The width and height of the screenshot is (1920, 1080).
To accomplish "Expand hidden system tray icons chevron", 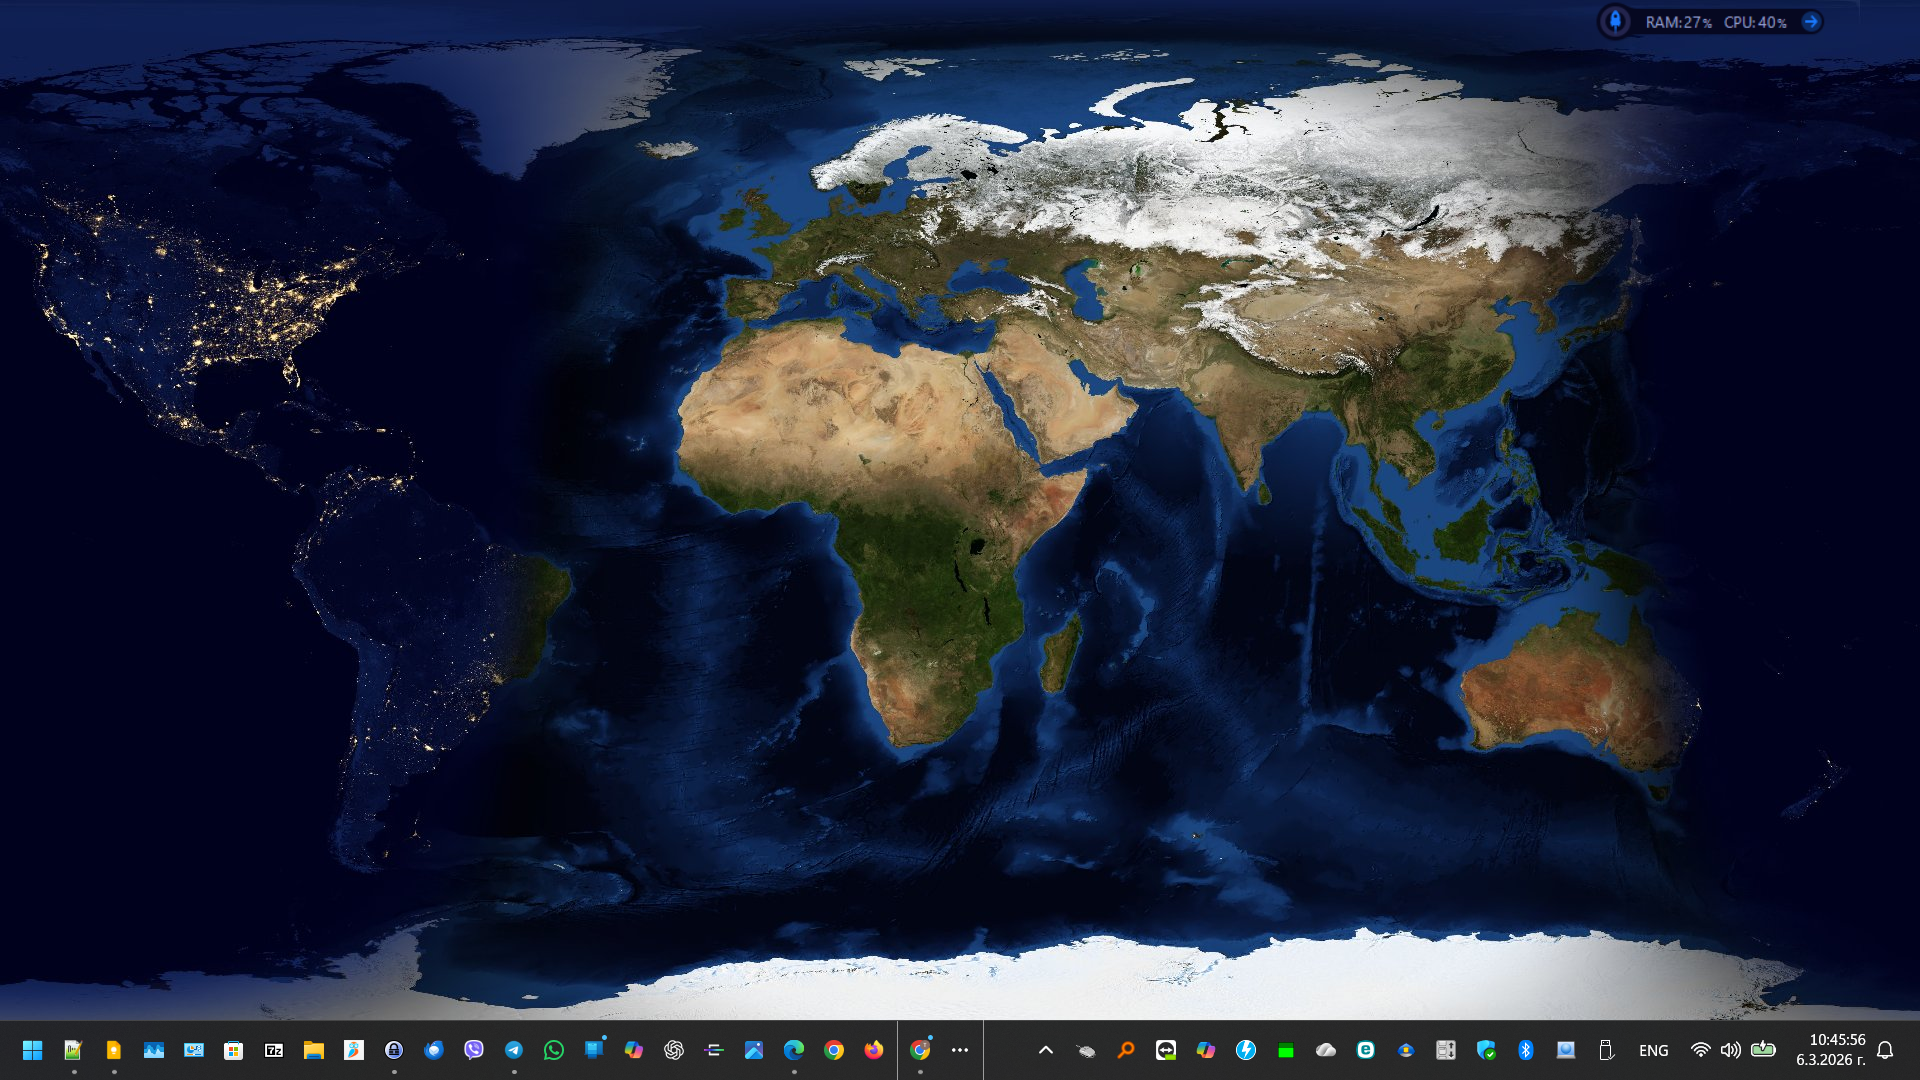I will coord(1046,1050).
